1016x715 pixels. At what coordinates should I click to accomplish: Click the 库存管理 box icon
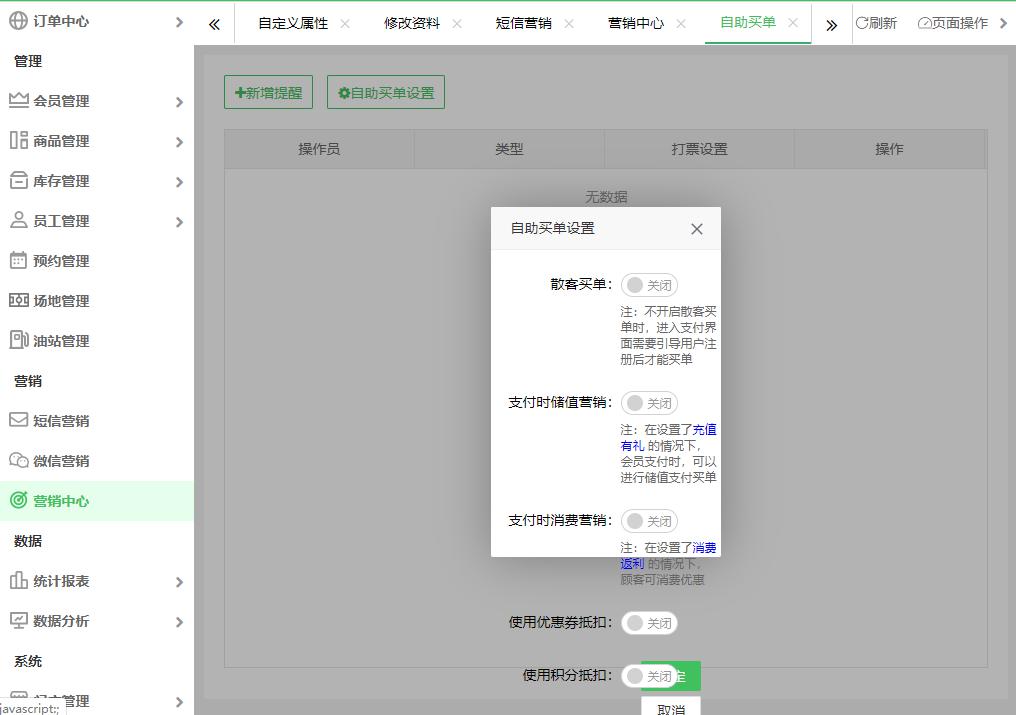18,180
